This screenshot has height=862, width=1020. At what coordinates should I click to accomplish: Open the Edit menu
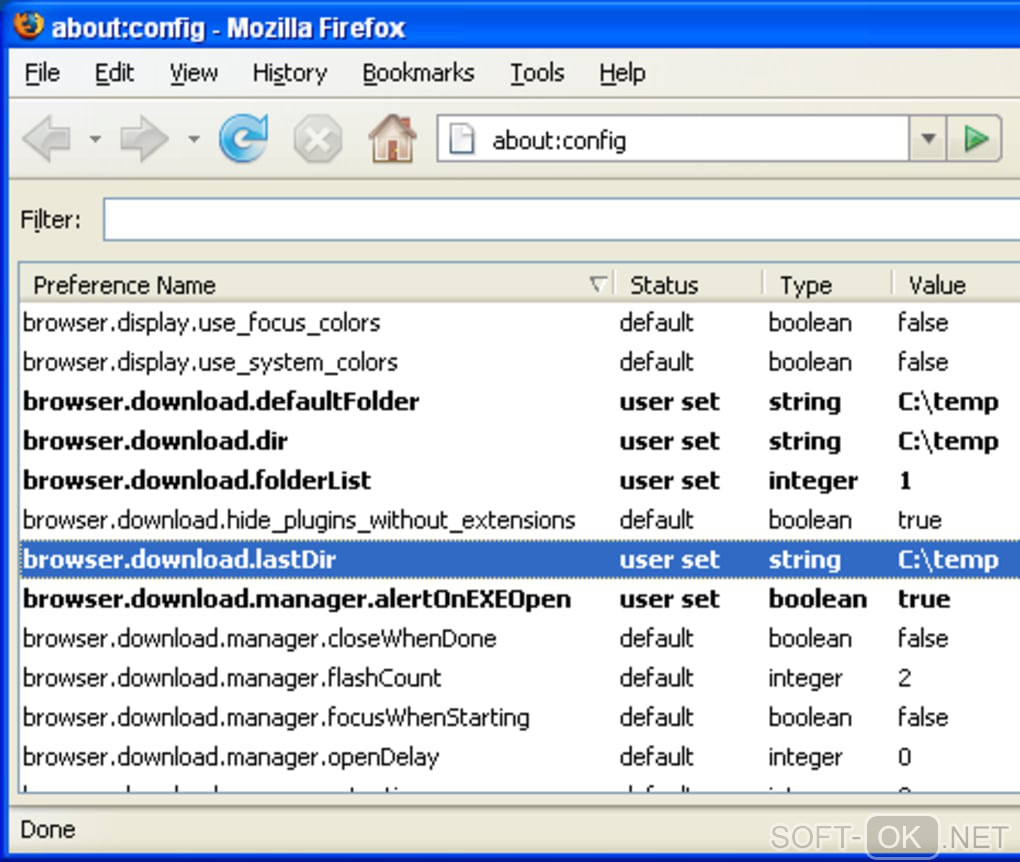point(114,73)
